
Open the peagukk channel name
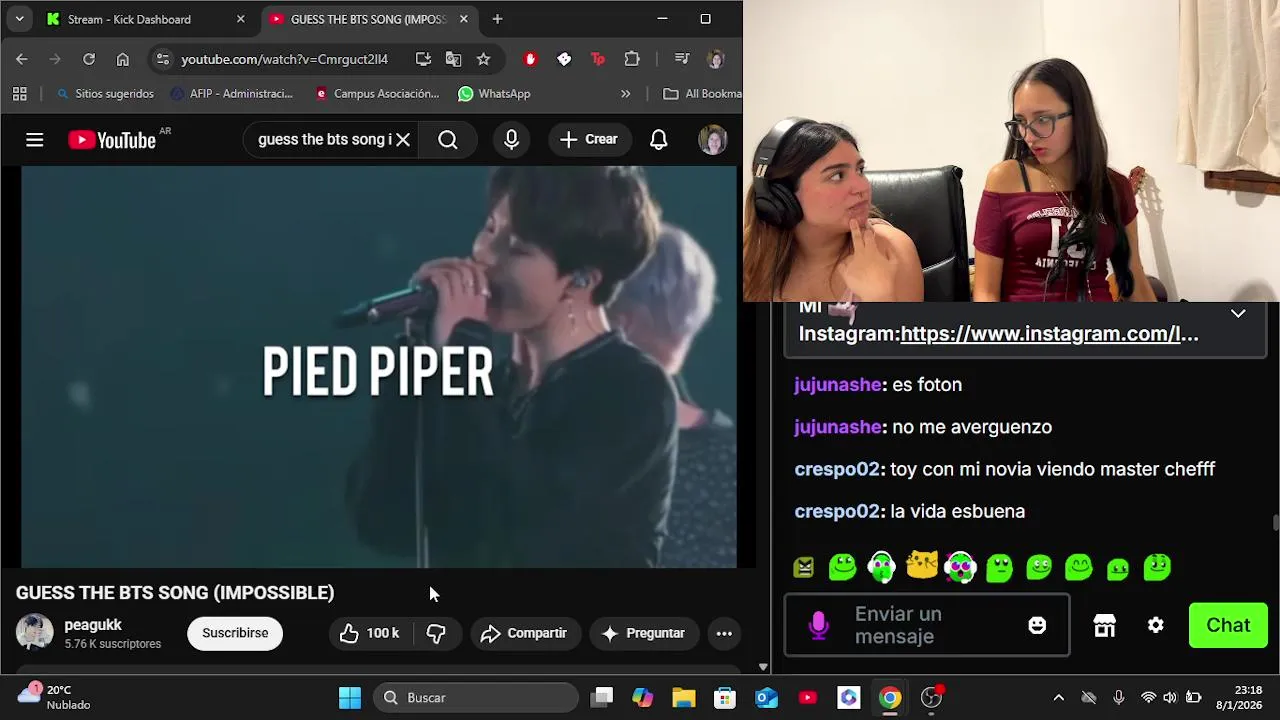[93, 625]
